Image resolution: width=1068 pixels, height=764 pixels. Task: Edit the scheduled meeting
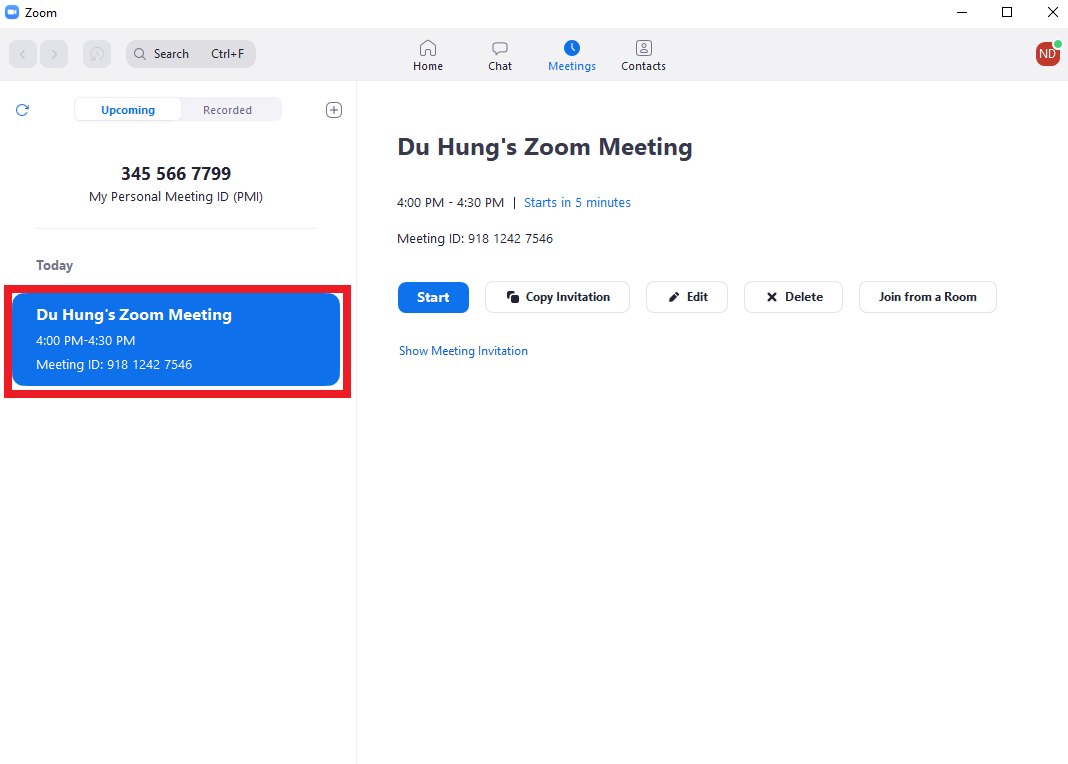pos(686,297)
